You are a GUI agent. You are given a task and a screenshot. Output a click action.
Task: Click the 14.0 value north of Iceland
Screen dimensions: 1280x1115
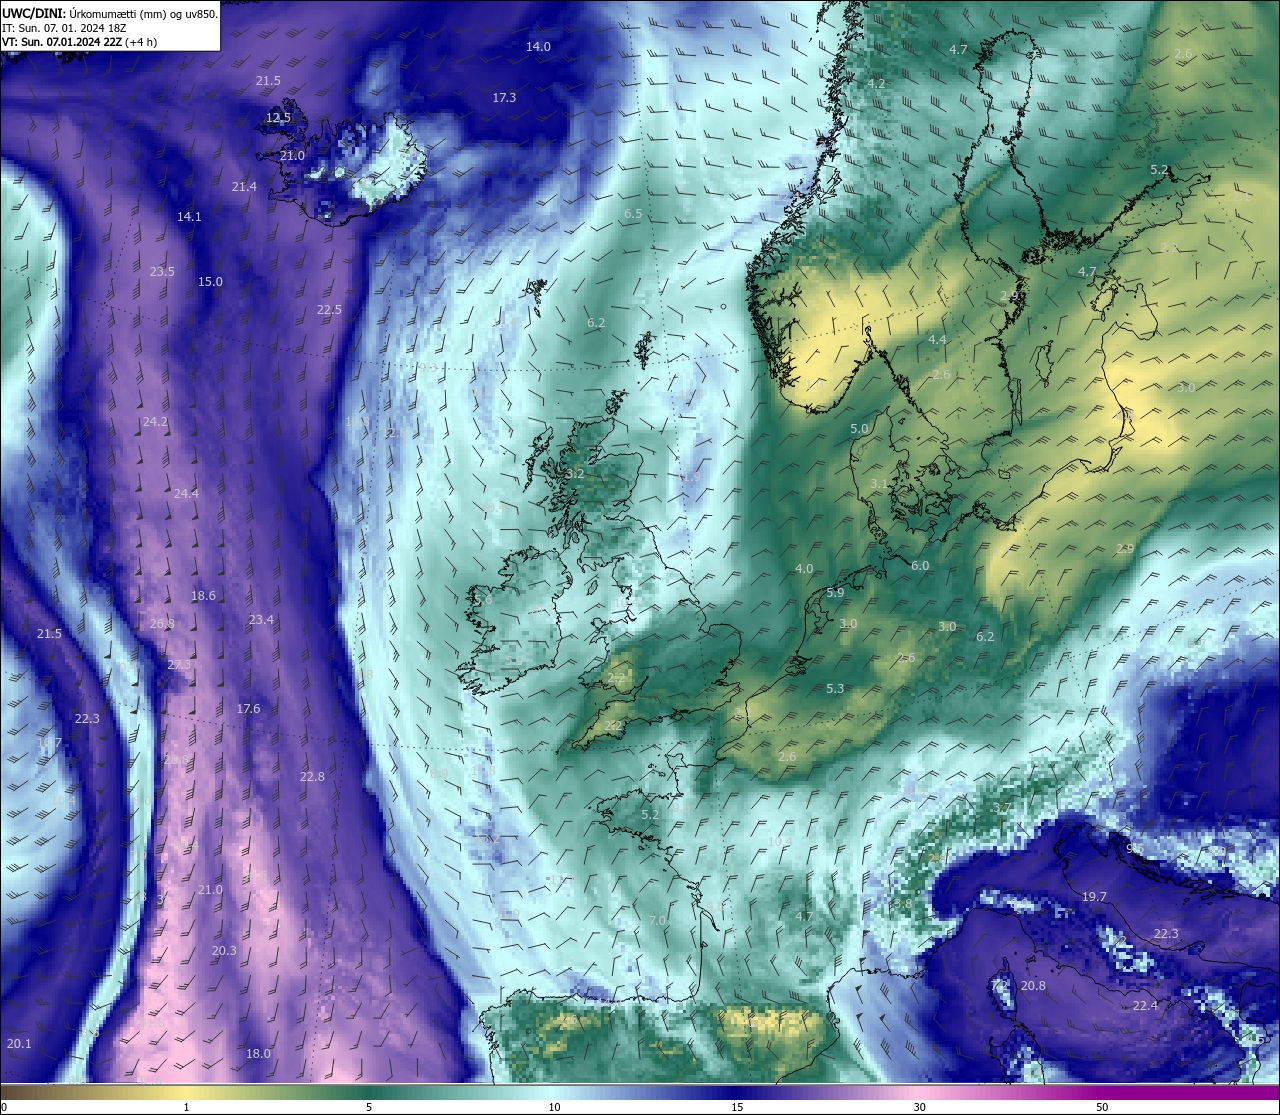(x=538, y=47)
